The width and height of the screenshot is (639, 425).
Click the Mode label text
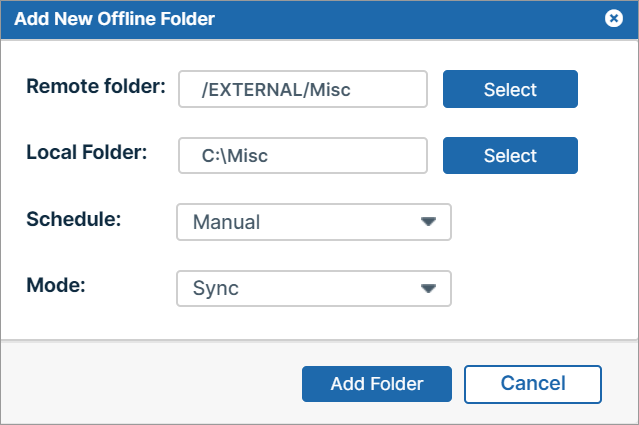(56, 285)
